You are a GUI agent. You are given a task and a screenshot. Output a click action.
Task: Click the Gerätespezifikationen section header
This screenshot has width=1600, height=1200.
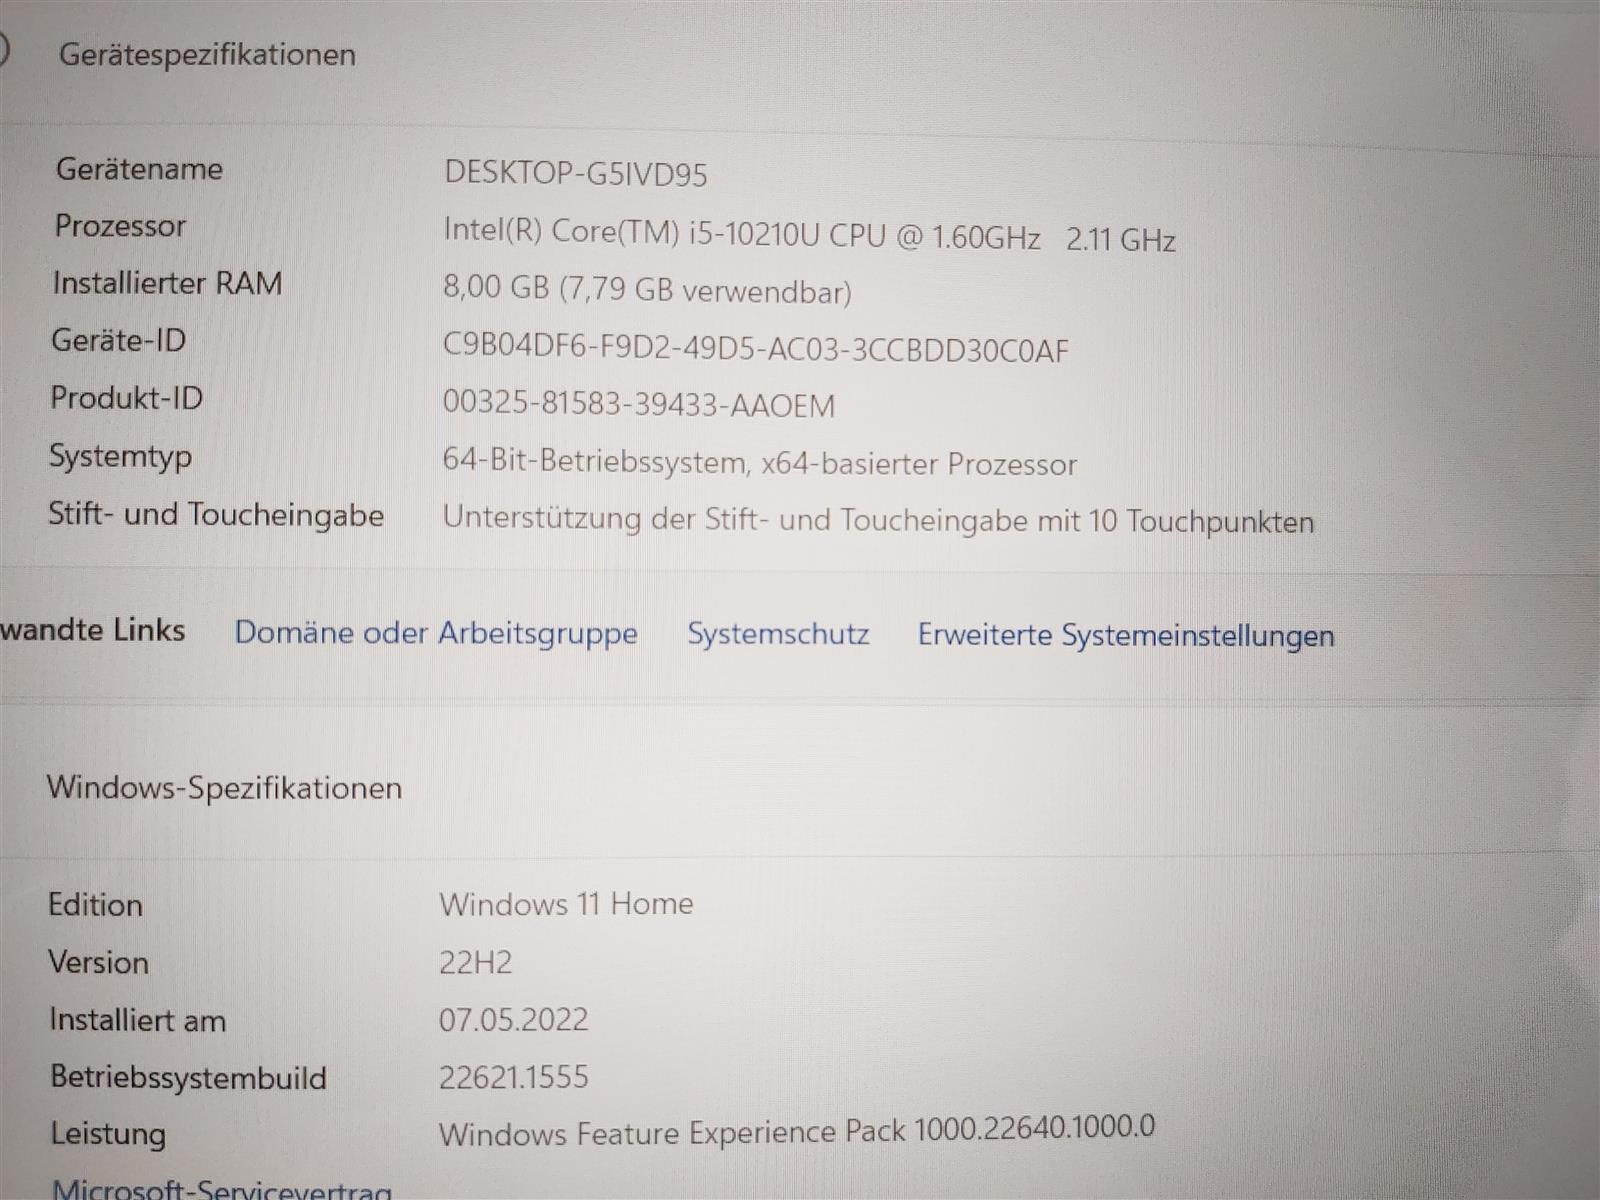[207, 54]
